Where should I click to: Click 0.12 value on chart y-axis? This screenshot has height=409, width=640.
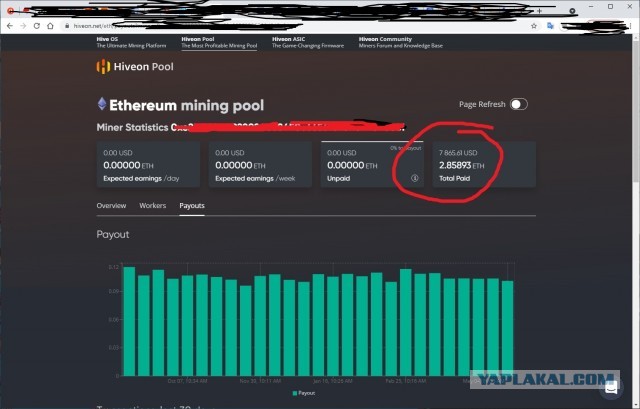click(x=114, y=267)
